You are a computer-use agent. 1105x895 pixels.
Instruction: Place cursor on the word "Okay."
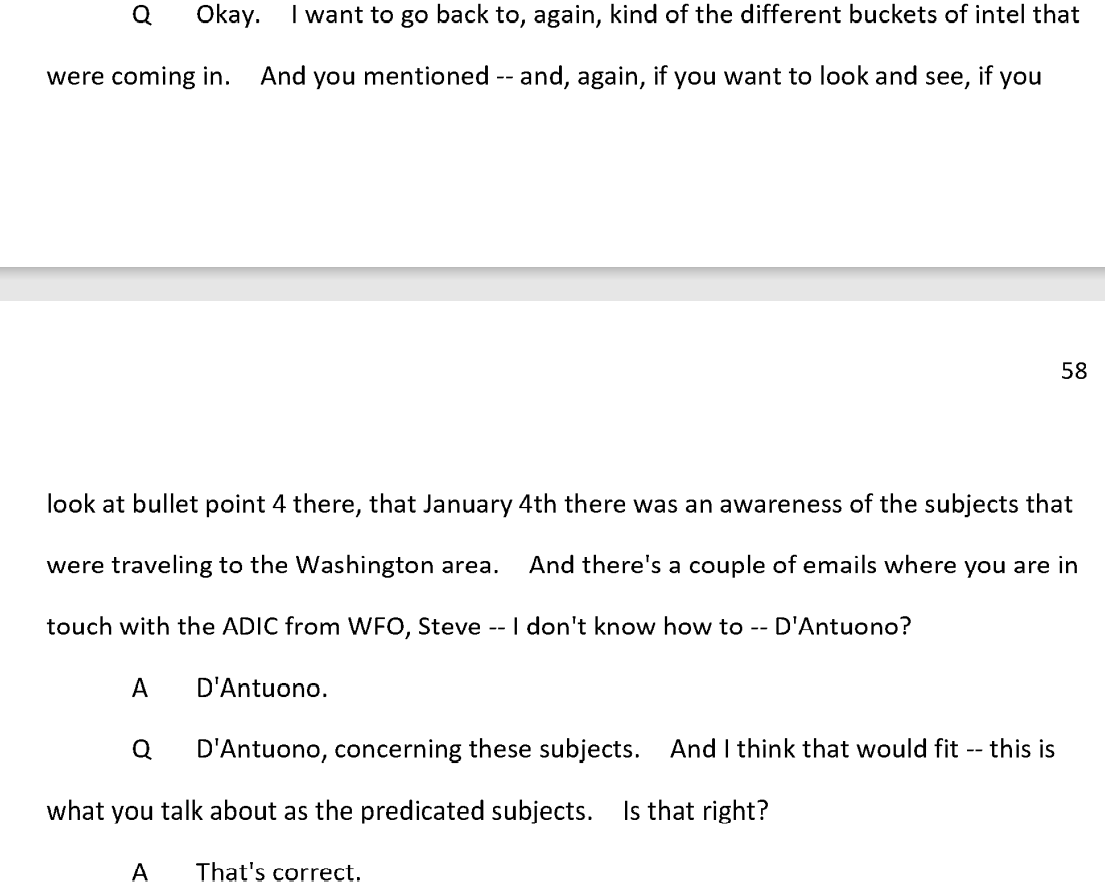tap(228, 15)
